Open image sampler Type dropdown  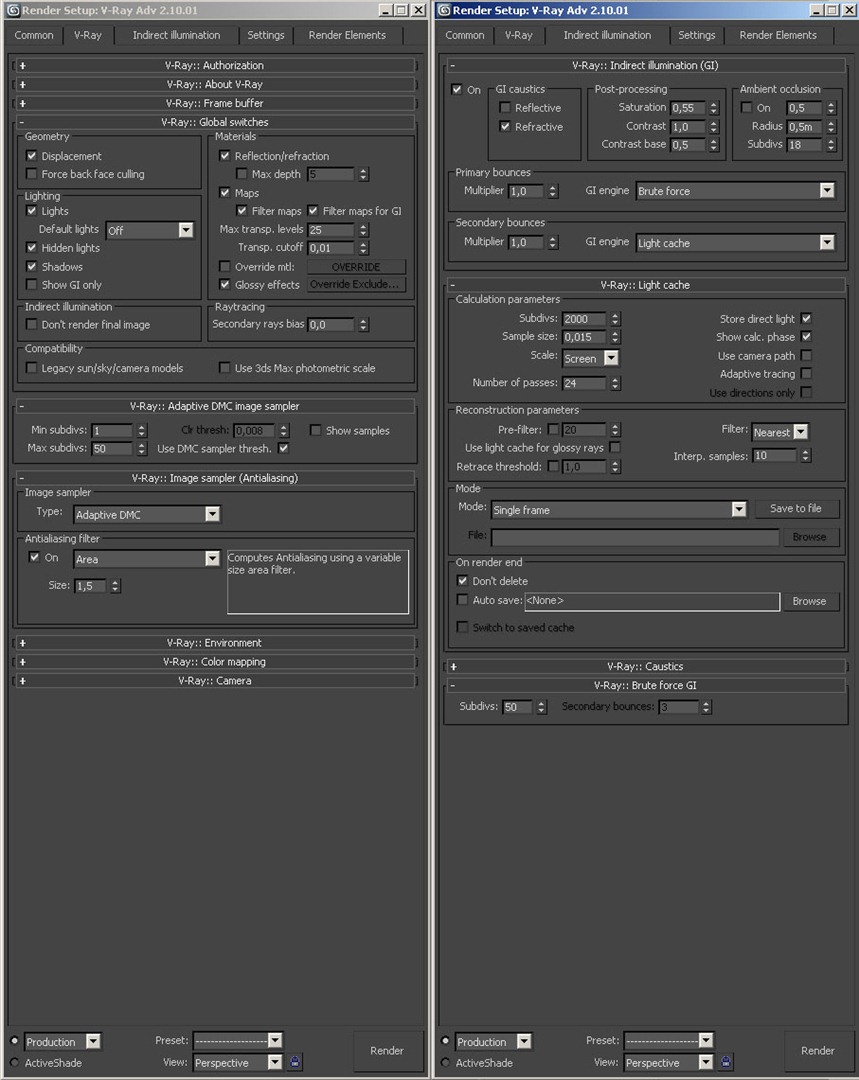147,514
